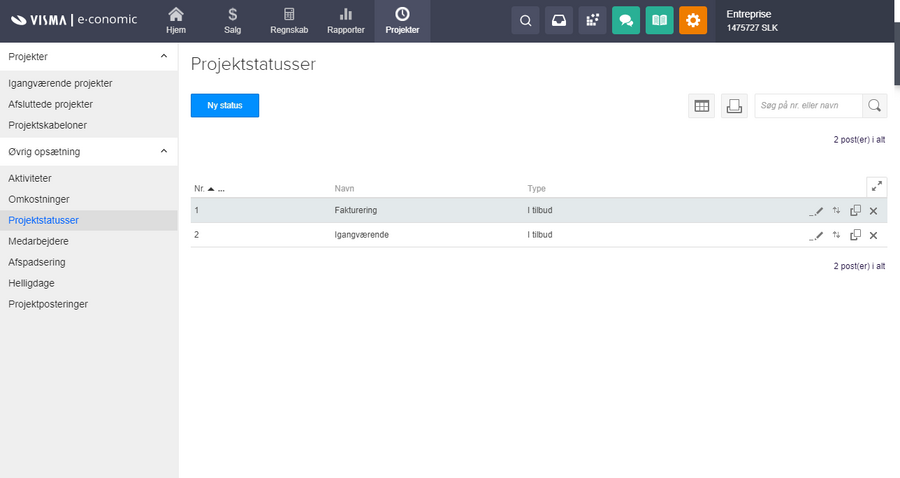Open Igangværende projekter in sidebar
Viewport: 900px width, 478px height.
[x=60, y=83]
